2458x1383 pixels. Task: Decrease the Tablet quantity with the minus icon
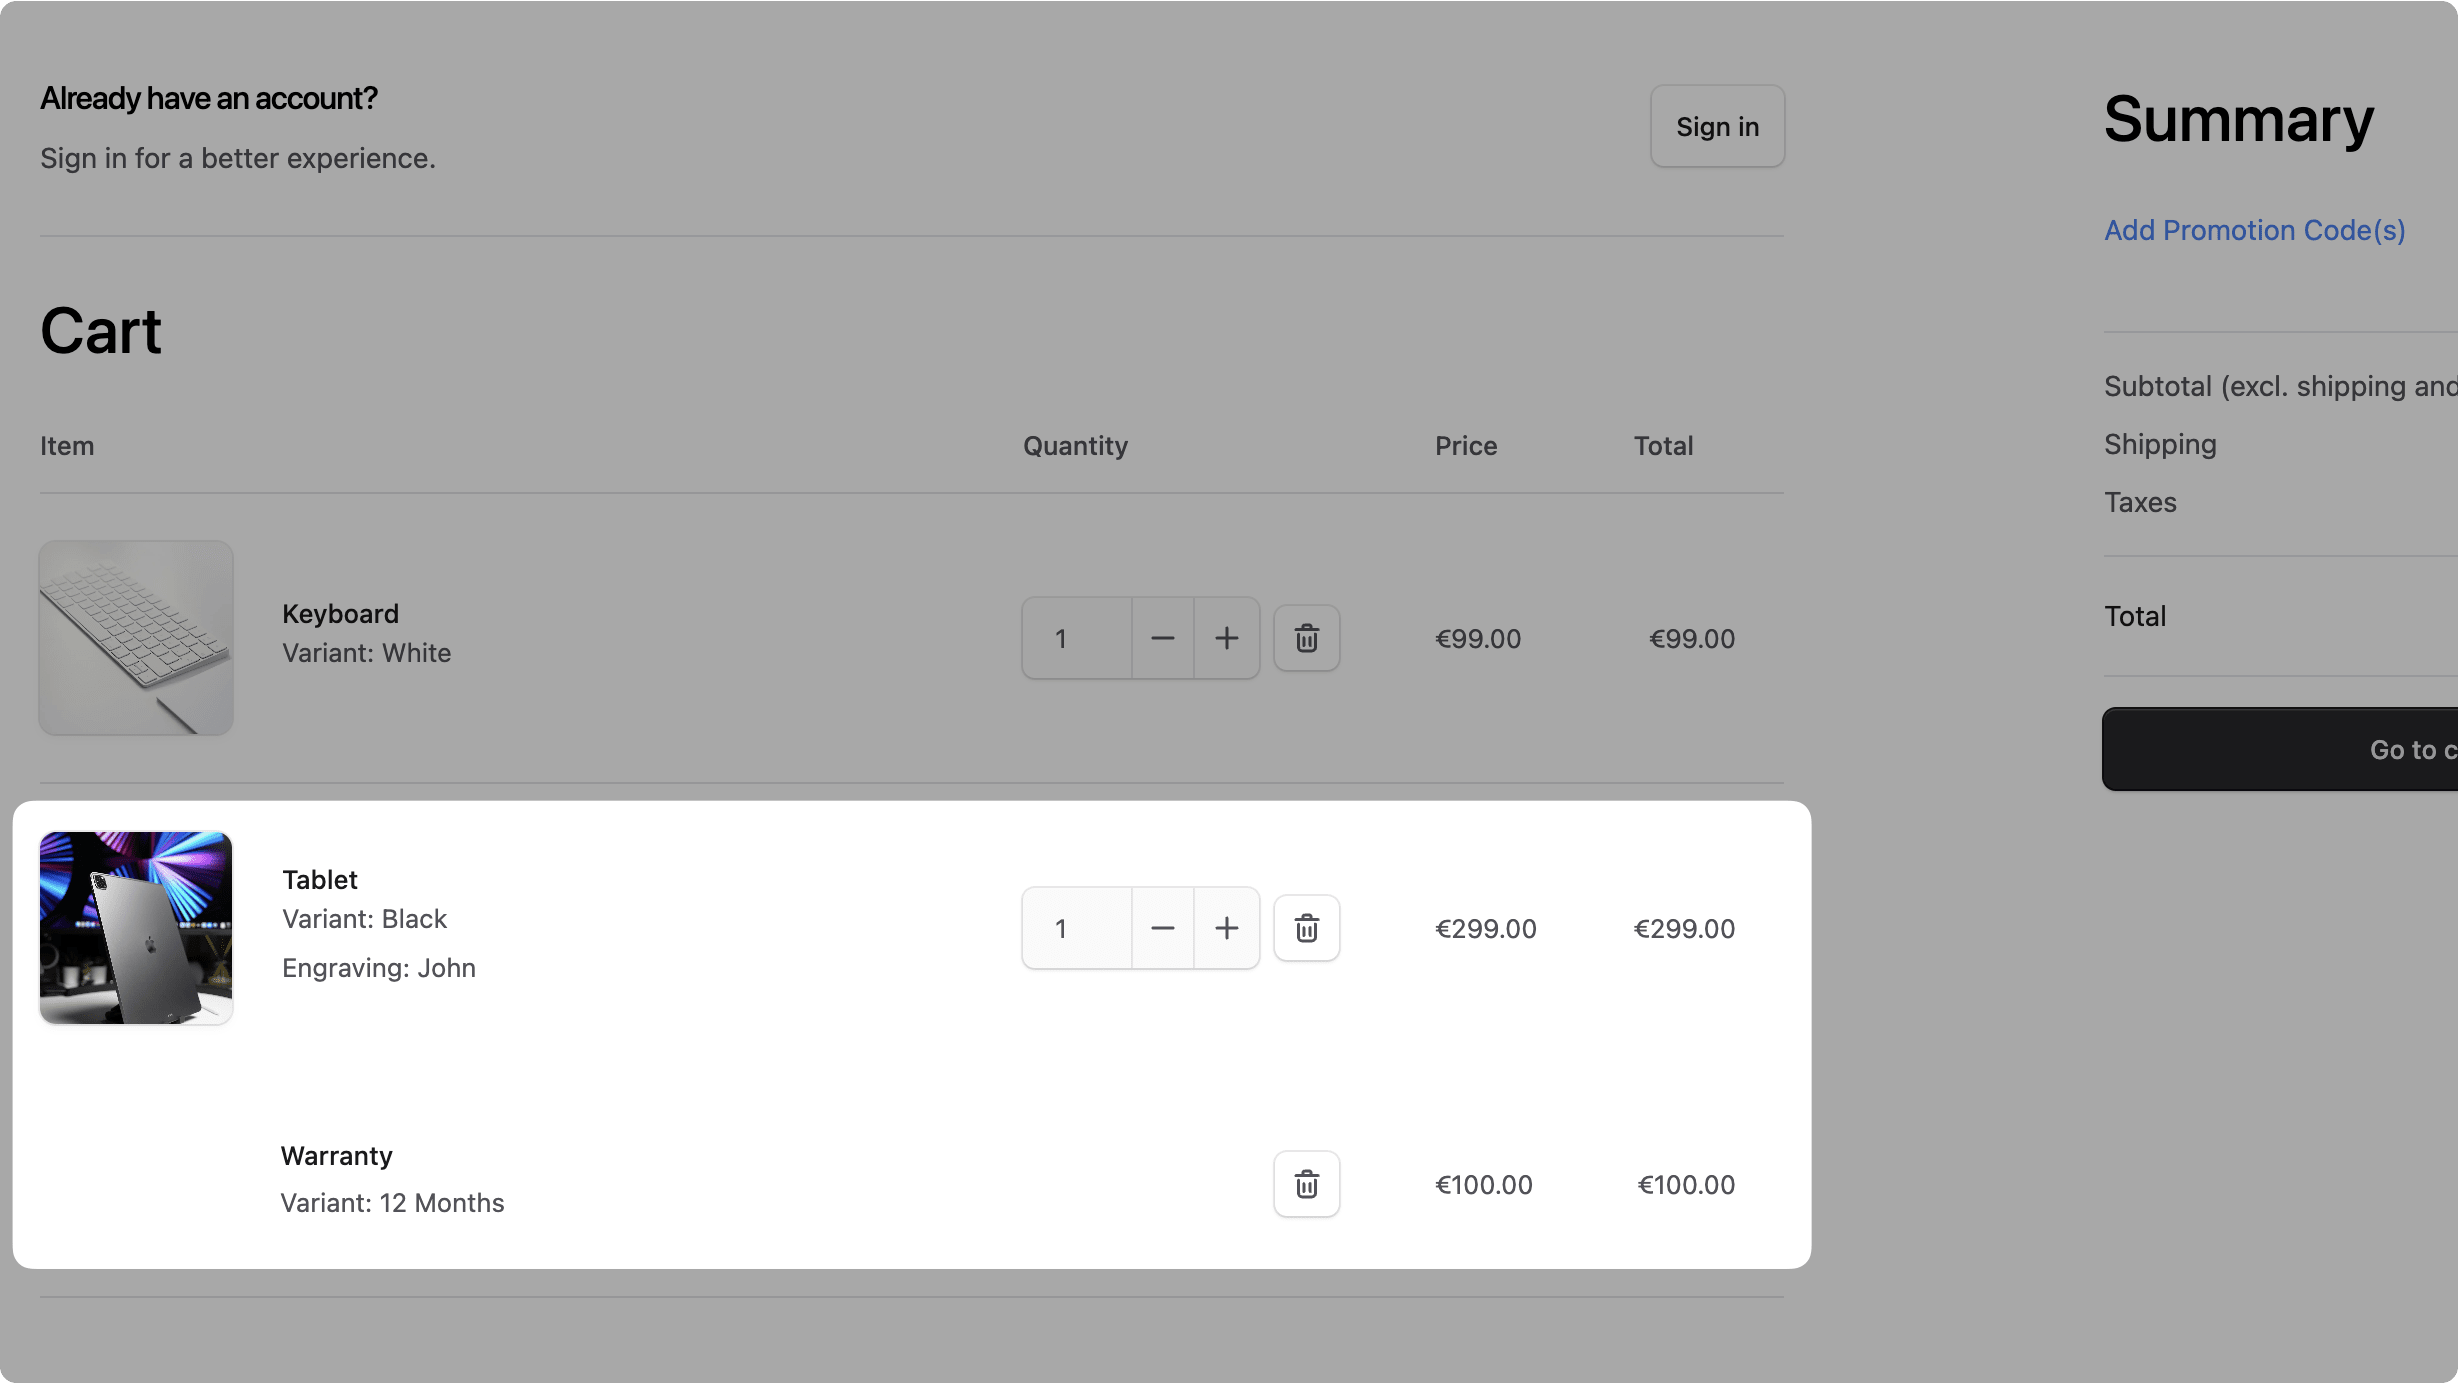tap(1162, 928)
